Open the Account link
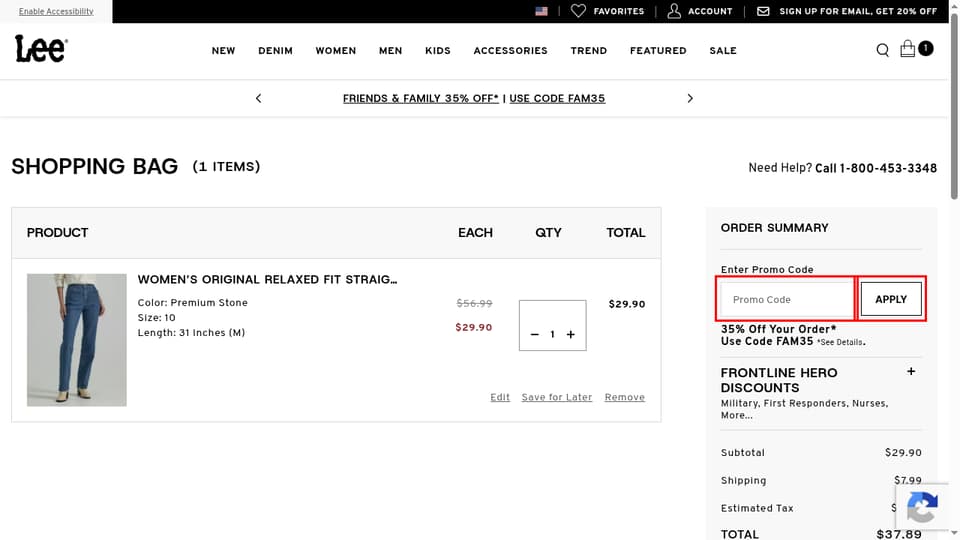The image size is (960, 540). click(x=710, y=11)
